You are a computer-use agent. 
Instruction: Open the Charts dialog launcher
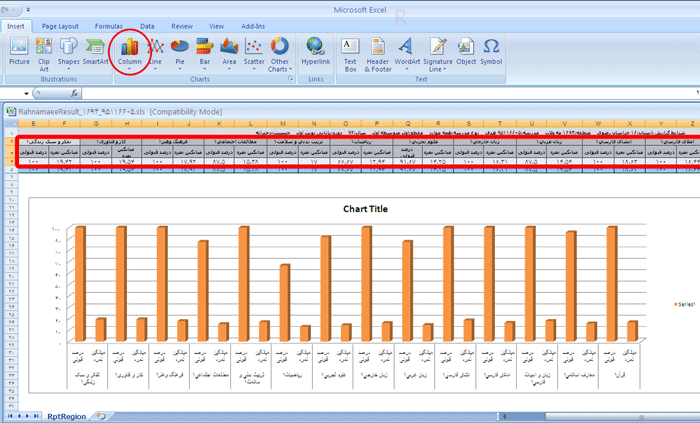(290, 79)
